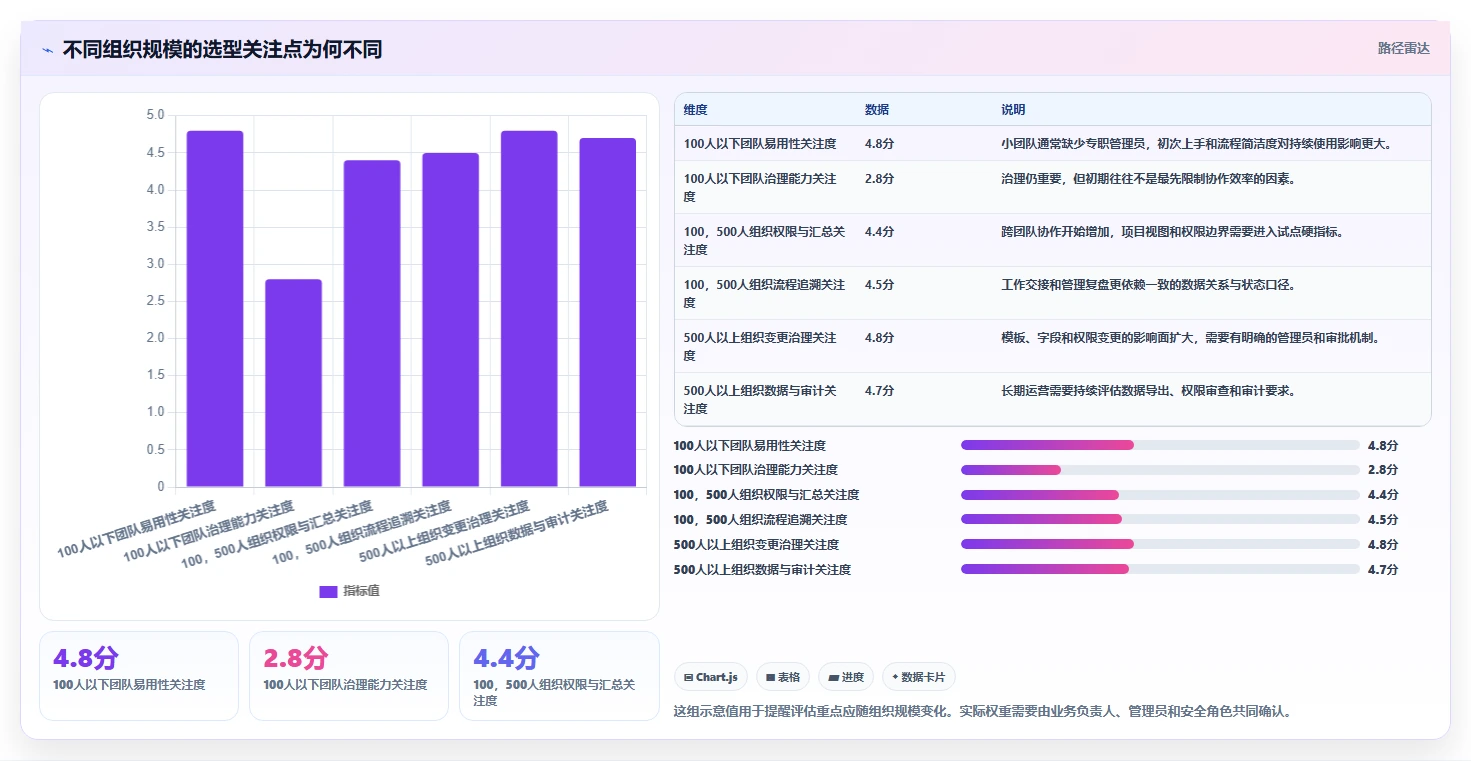This screenshot has width=1471, height=761.
Task: Click the progress list label 100，500人组织流程追溯关注度
Action: pyautogui.click(x=760, y=520)
